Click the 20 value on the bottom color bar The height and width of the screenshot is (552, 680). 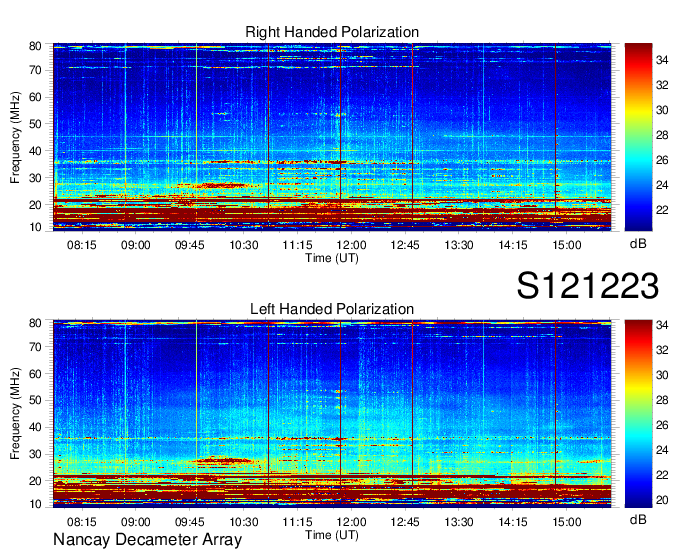(x=662, y=500)
